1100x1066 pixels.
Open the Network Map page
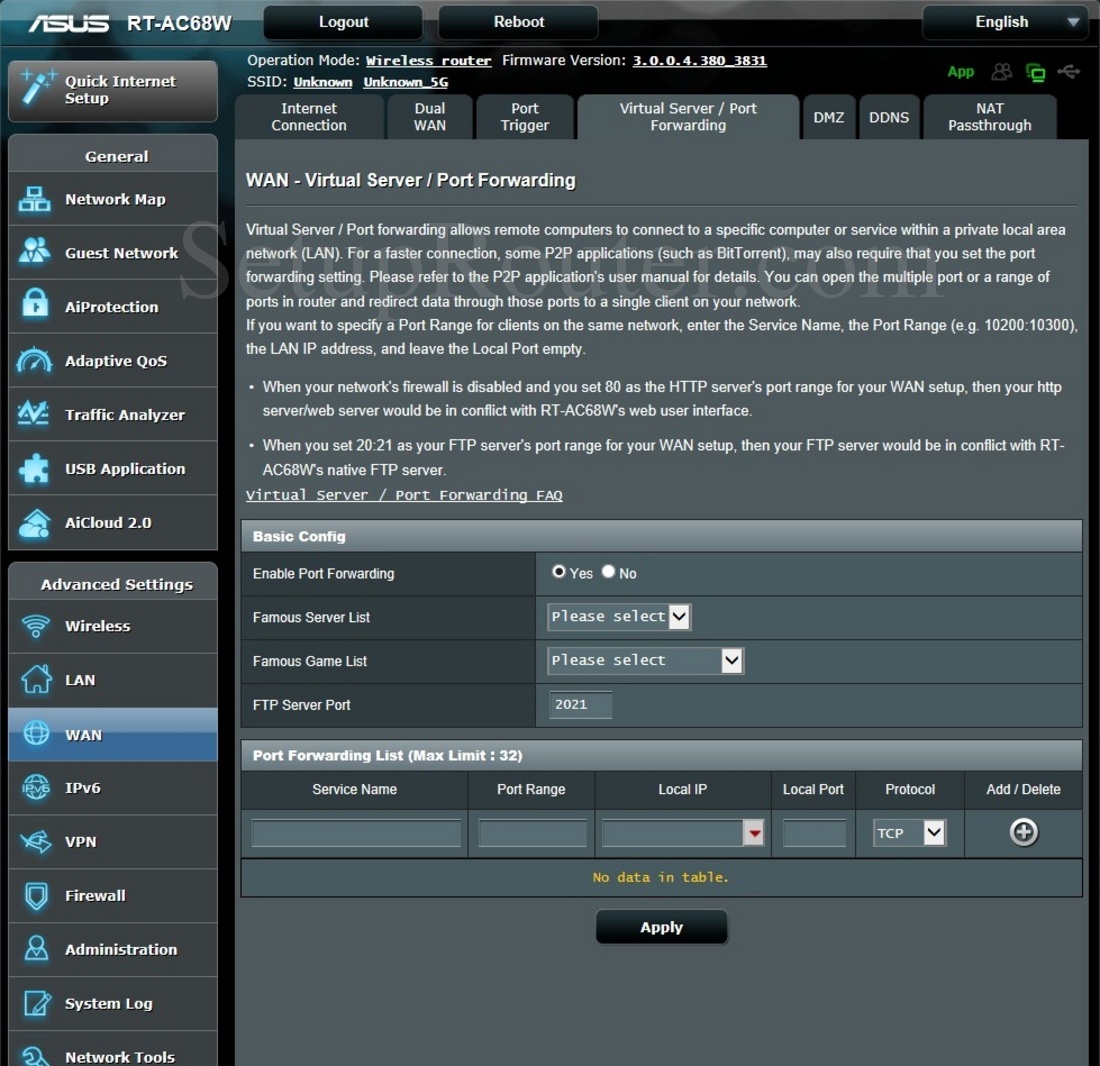[x=113, y=199]
